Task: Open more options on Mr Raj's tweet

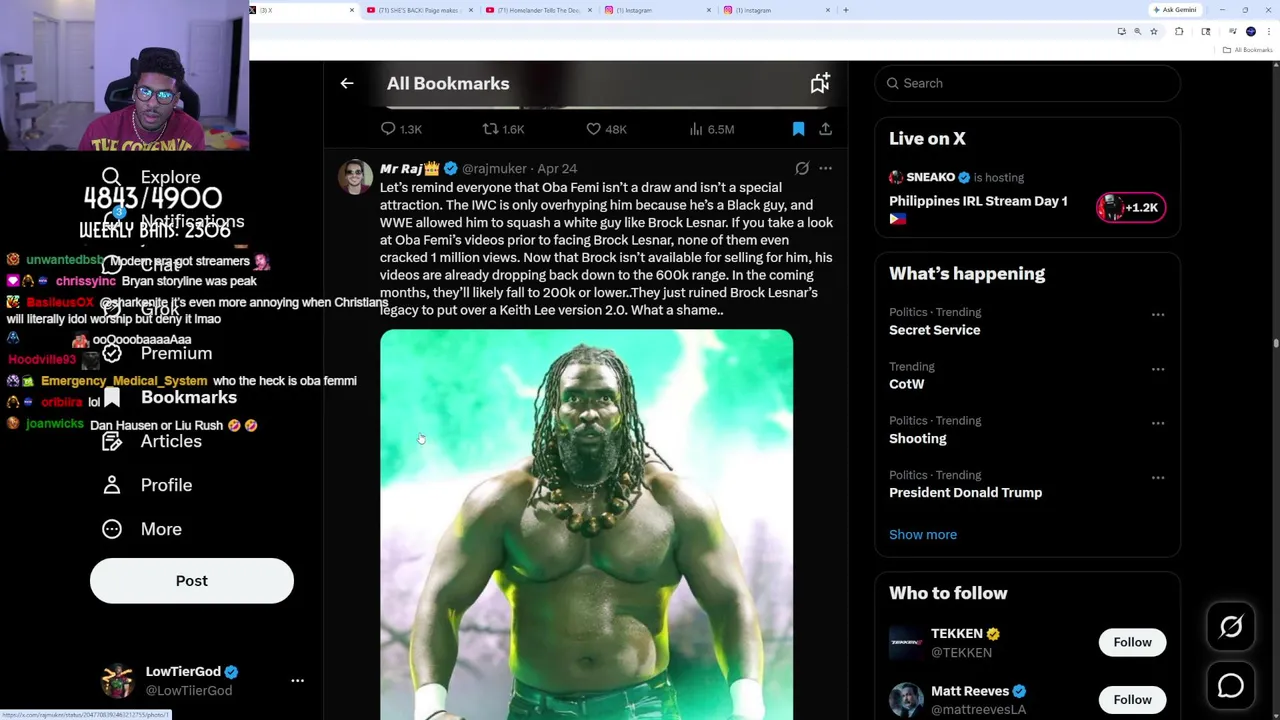Action: (825, 169)
